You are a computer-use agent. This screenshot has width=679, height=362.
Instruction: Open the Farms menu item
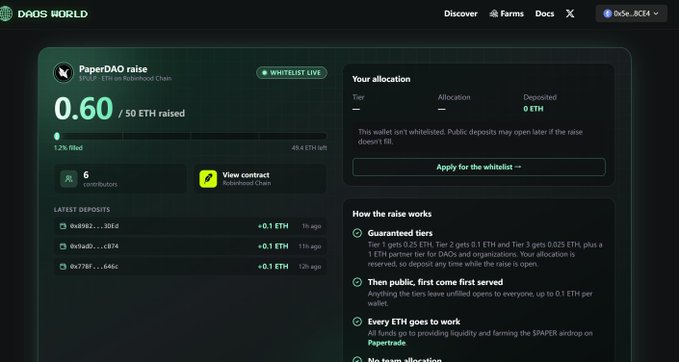coord(507,13)
